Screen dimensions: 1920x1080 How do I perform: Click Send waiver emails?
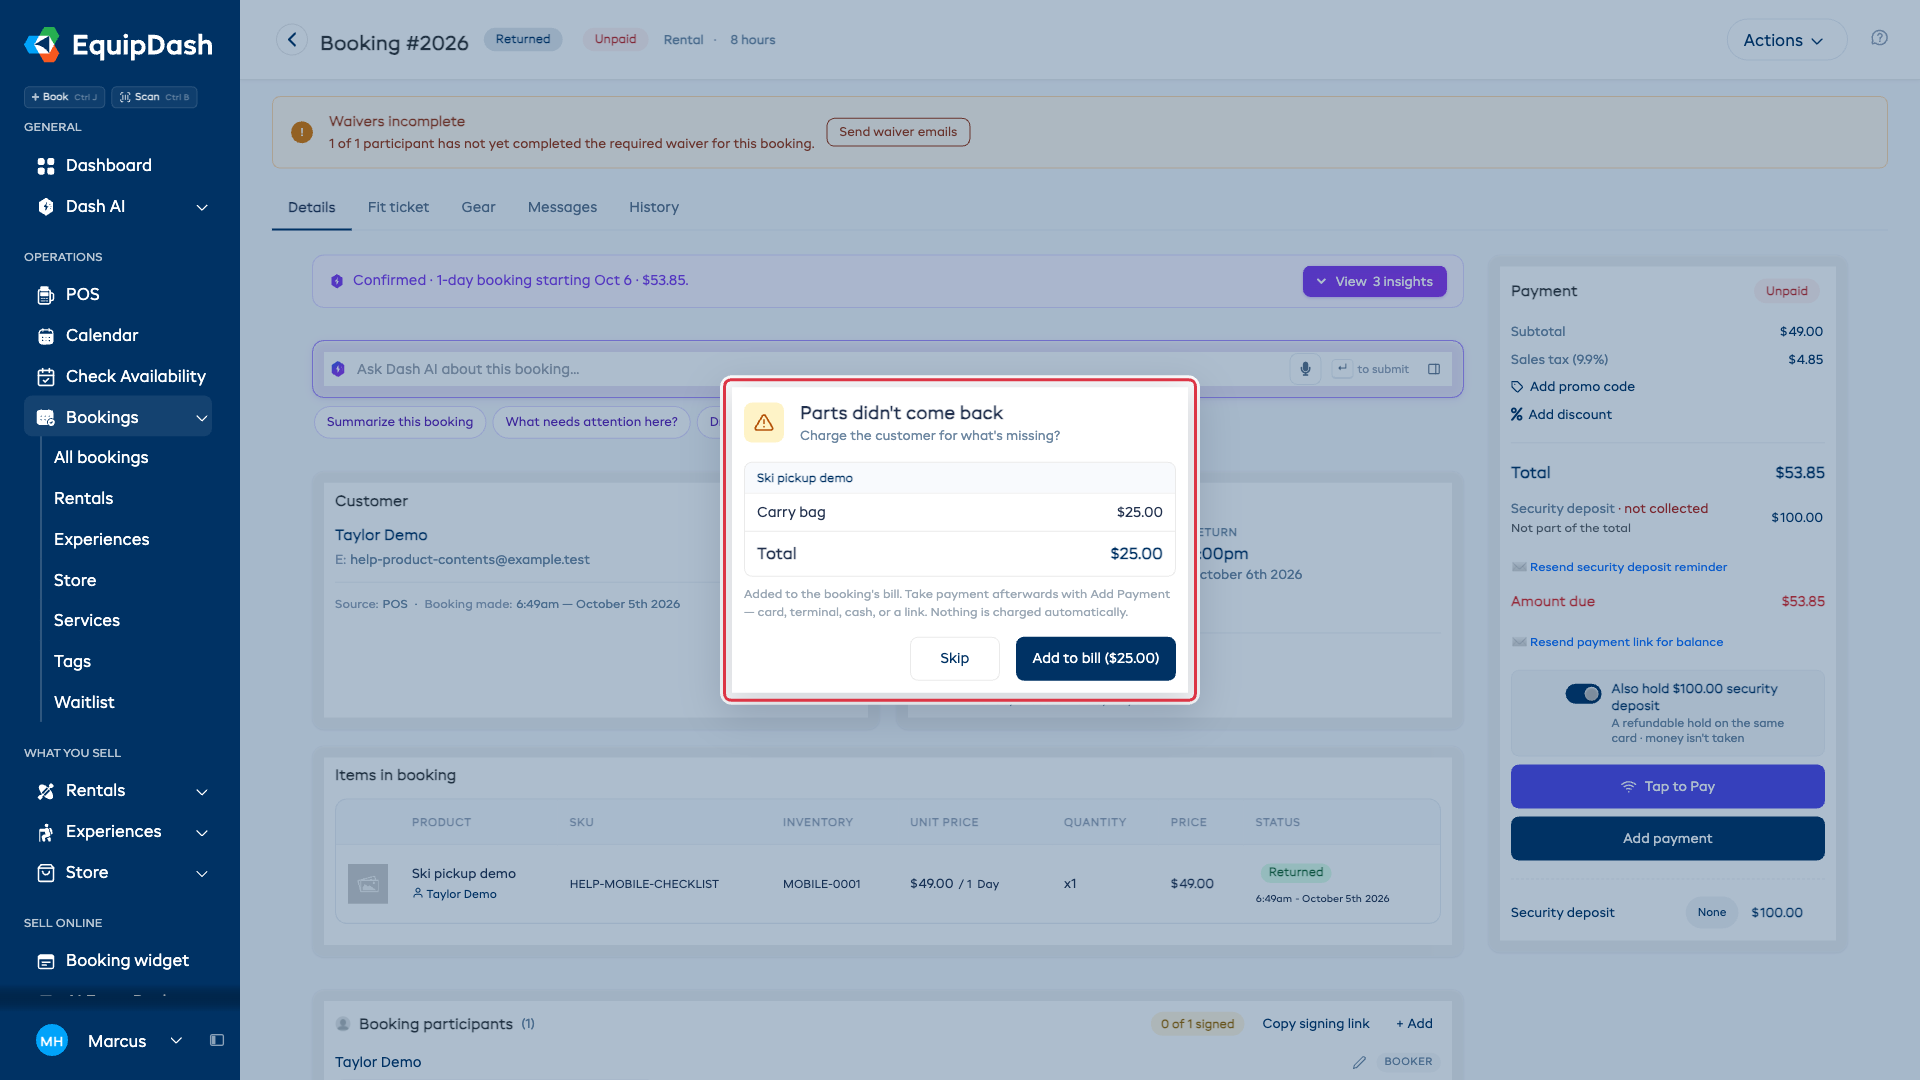898,132
